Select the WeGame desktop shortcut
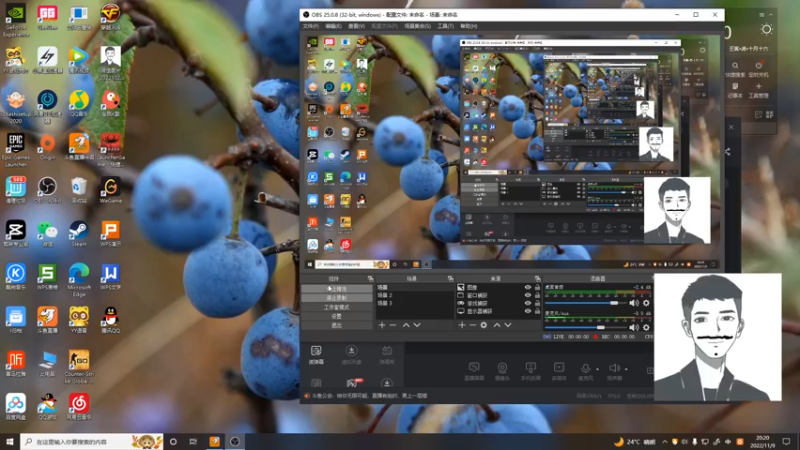 [110, 190]
